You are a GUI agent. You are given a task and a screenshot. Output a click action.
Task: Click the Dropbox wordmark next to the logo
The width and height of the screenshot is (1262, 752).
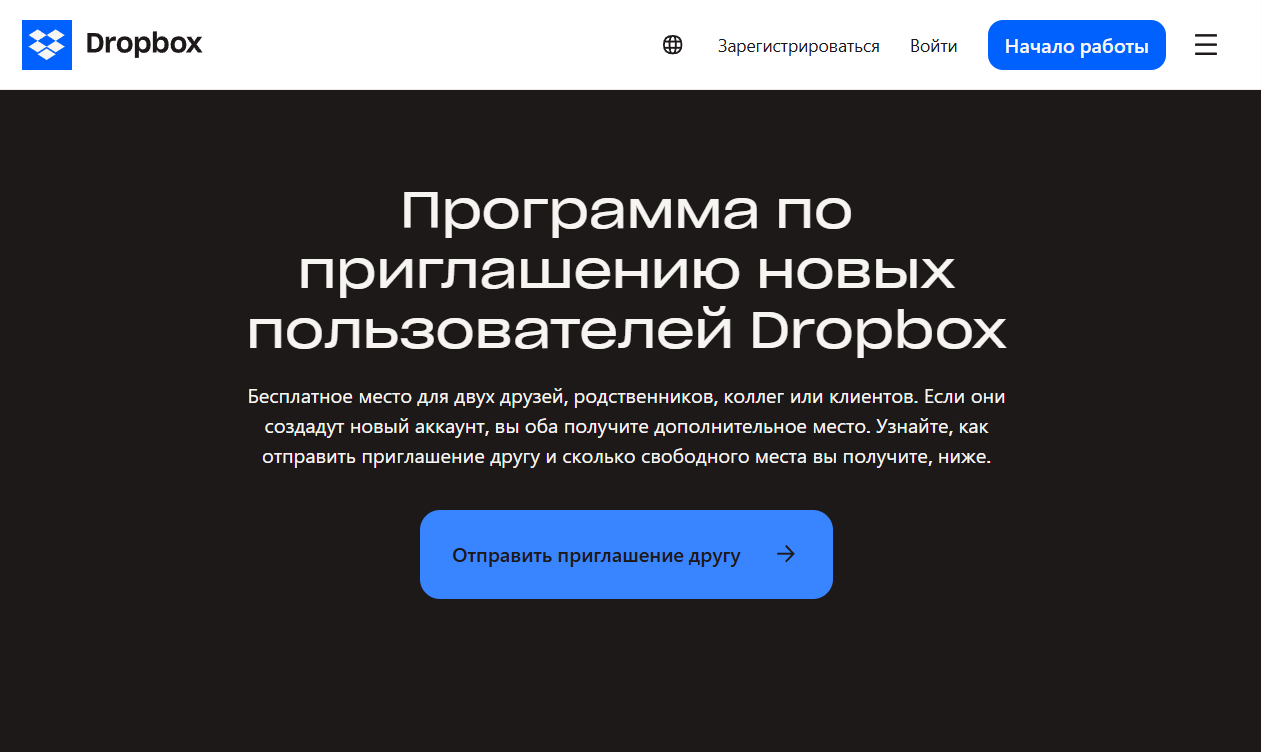point(144,44)
